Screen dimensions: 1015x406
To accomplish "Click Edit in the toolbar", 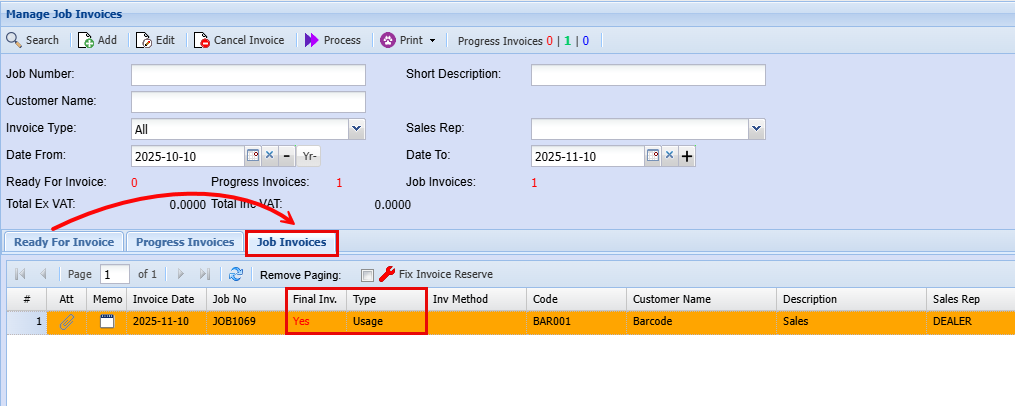I will point(155,40).
